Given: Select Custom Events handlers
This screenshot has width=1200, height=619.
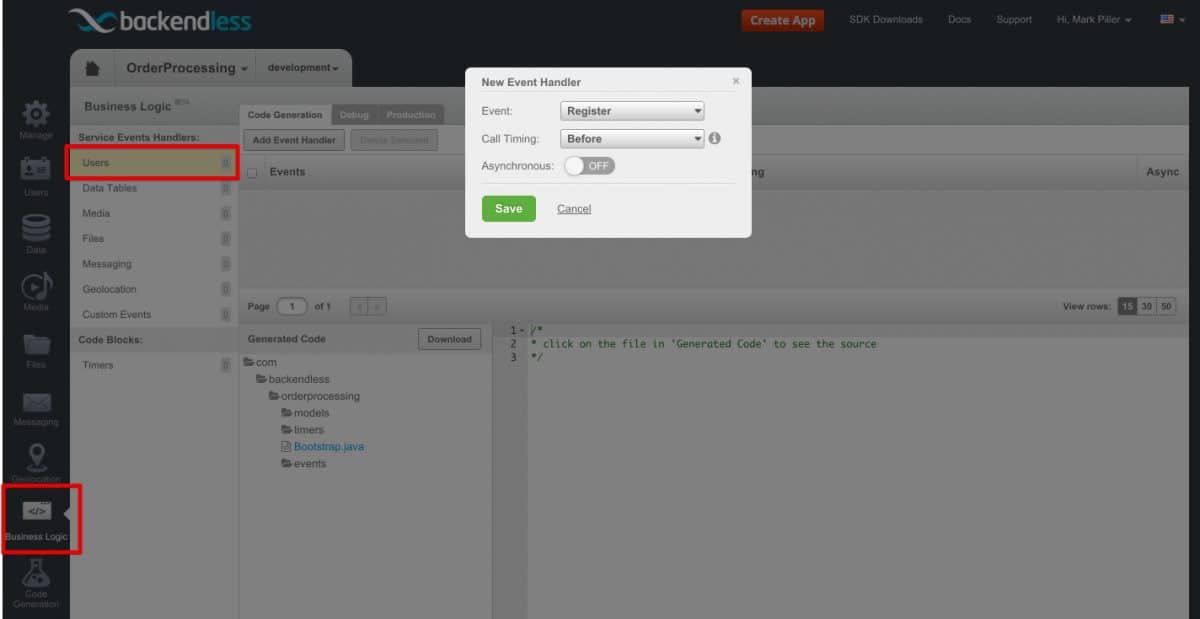Looking at the screenshot, I should pos(152,314).
